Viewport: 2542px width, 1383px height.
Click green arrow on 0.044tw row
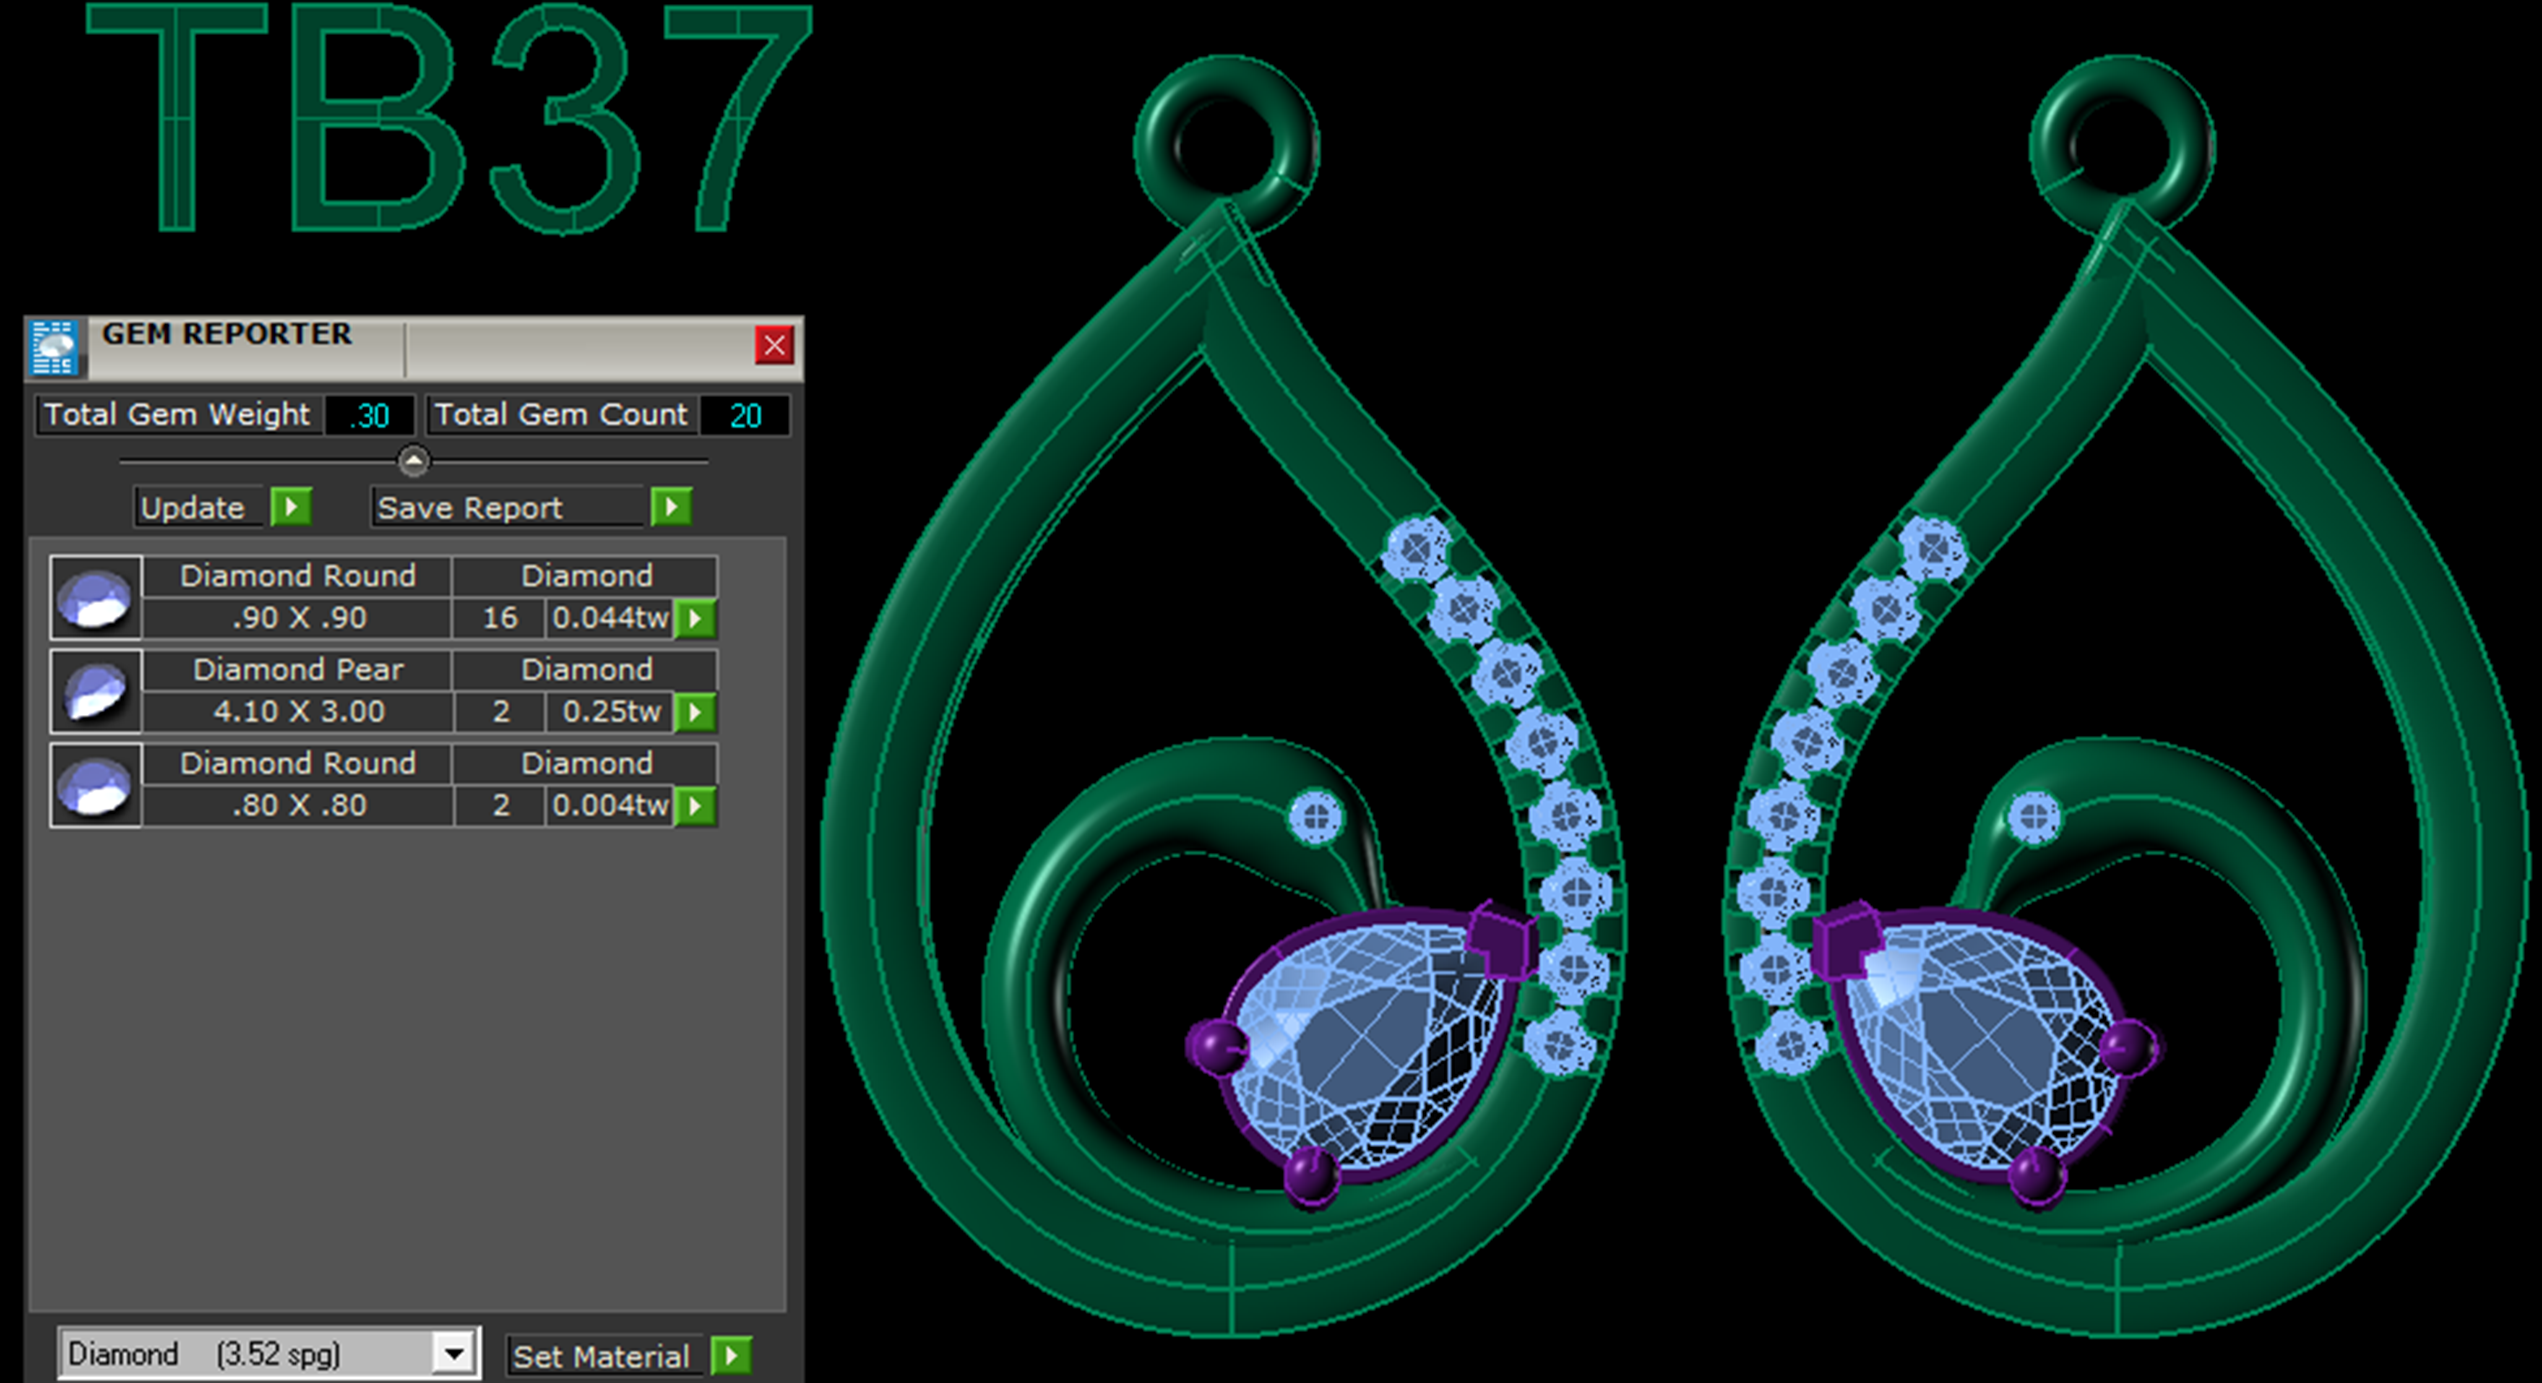tap(696, 619)
